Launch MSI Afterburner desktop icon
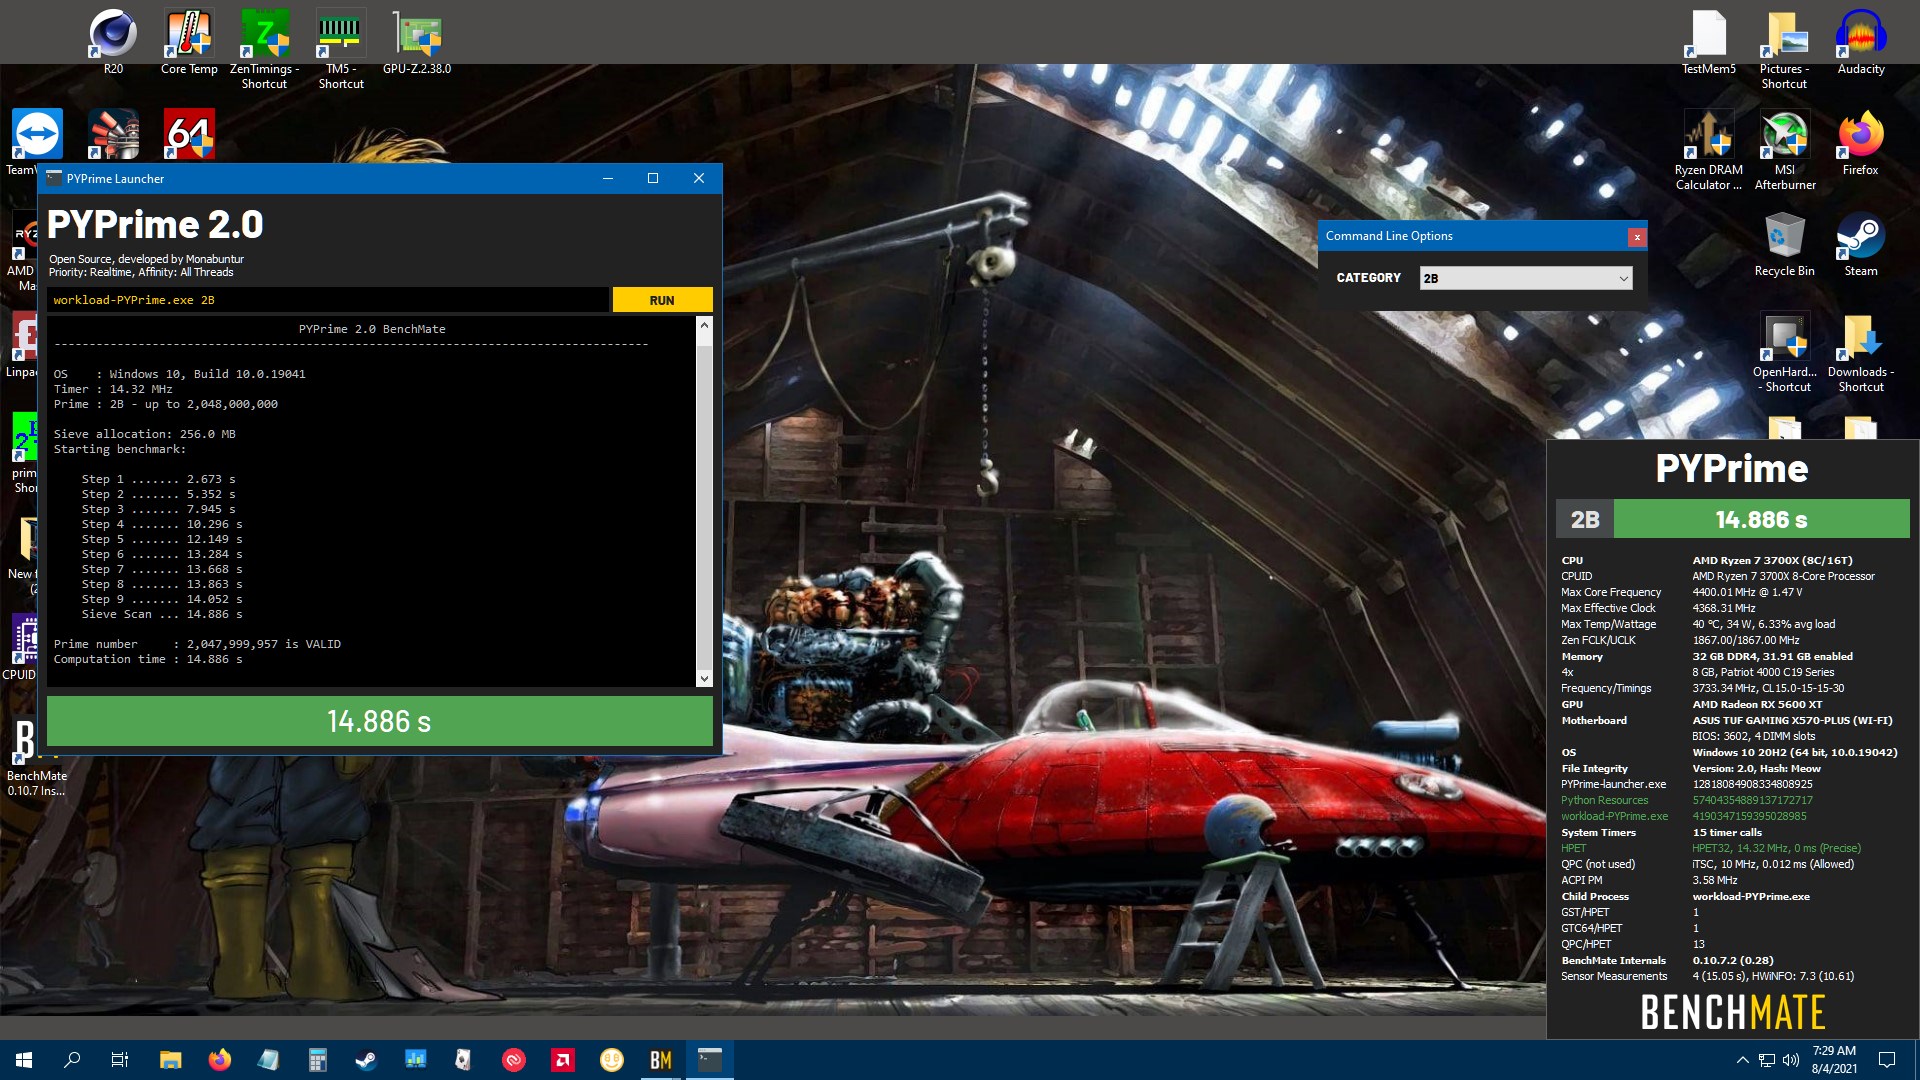Viewport: 1920px width, 1080px height. pyautogui.click(x=1785, y=150)
